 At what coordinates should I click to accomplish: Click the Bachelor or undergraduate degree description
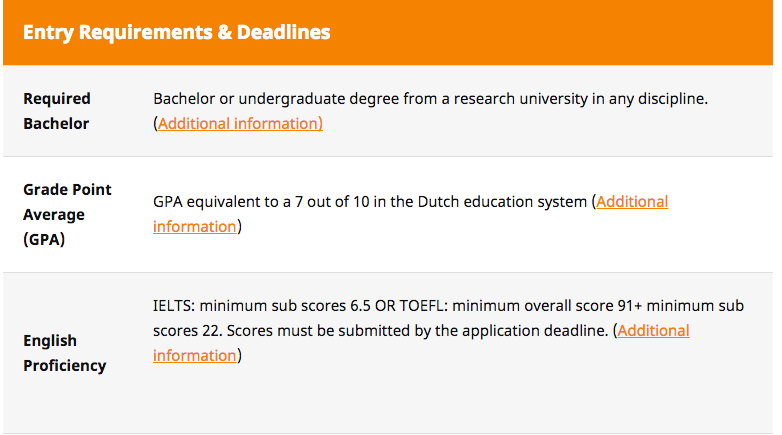tap(430, 99)
